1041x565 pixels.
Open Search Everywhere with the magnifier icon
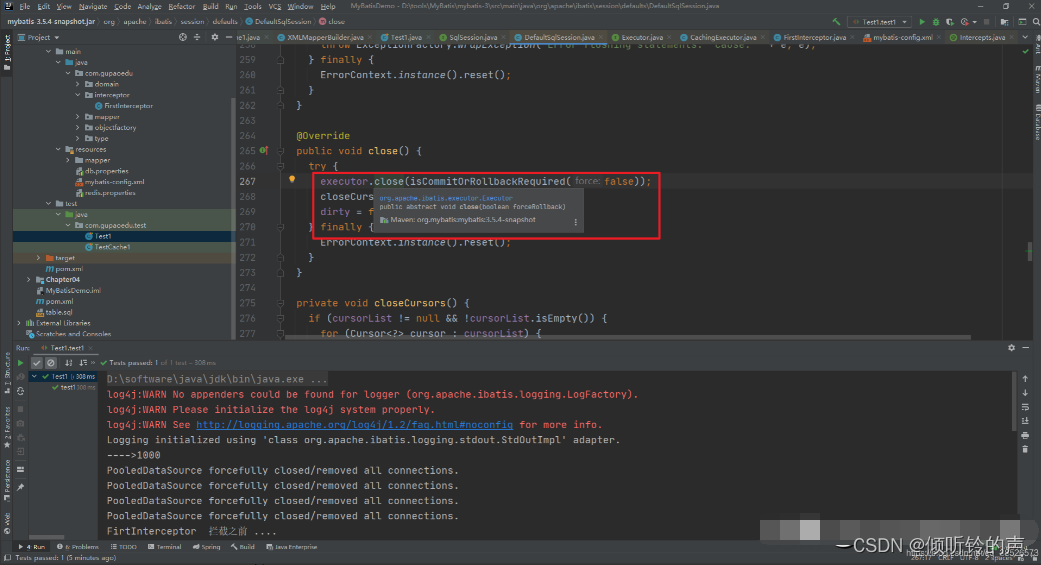click(1036, 22)
